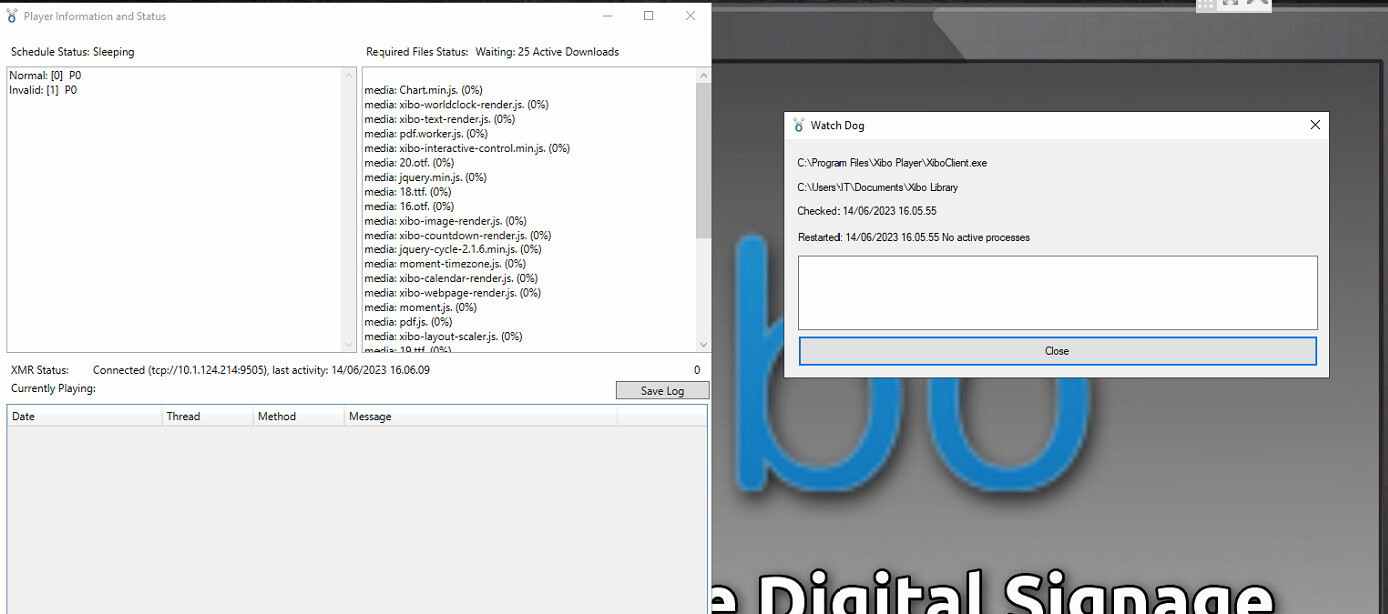Click 'media: 16.otf. (0%)' entry
This screenshot has height=614, width=1388.
pos(409,206)
